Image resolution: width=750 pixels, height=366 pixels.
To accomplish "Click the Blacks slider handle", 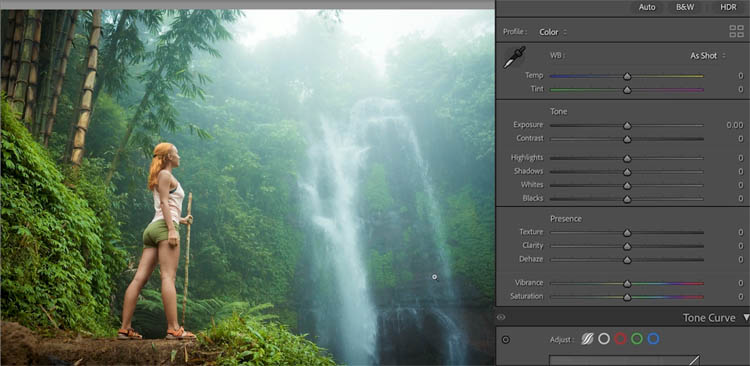I will [627, 199].
